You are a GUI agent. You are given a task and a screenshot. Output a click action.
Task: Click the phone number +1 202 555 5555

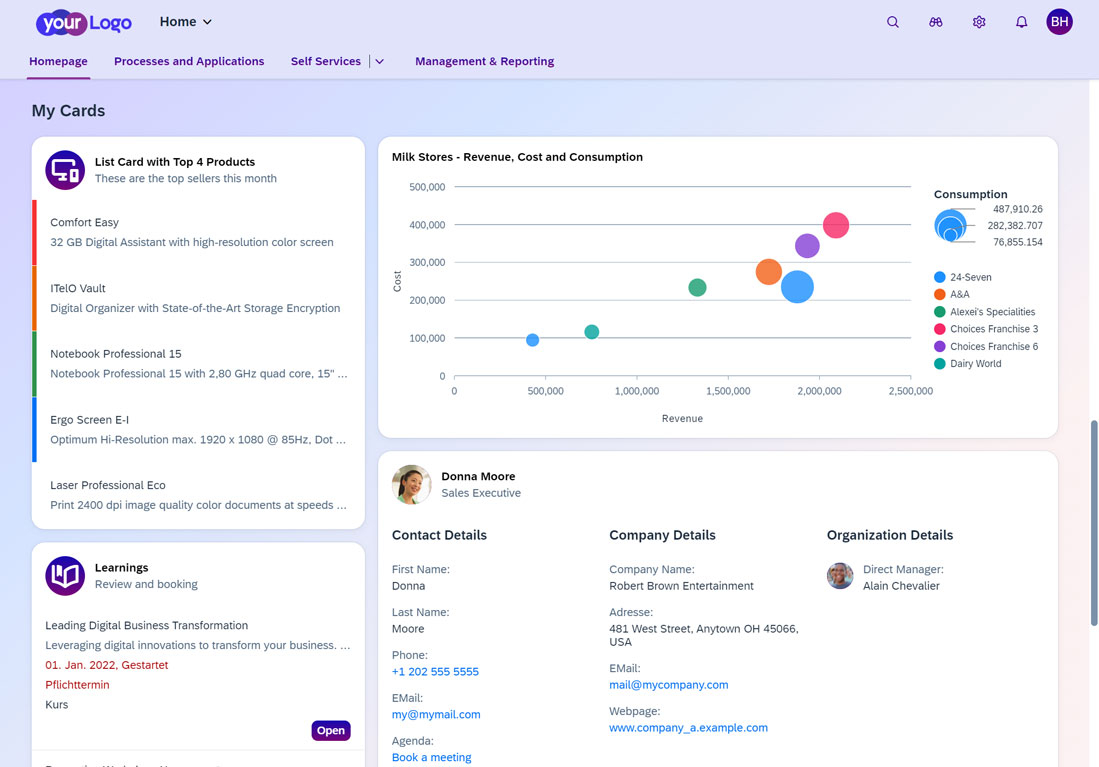point(435,672)
